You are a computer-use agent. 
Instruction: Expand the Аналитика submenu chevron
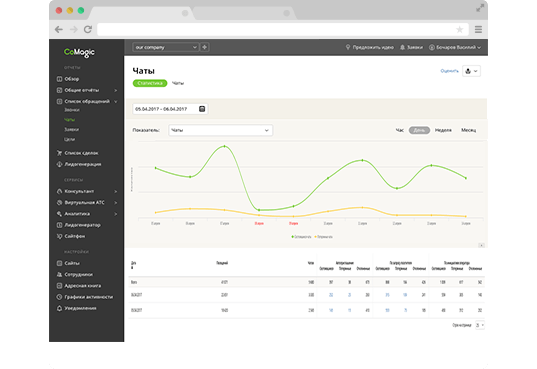coord(116,214)
